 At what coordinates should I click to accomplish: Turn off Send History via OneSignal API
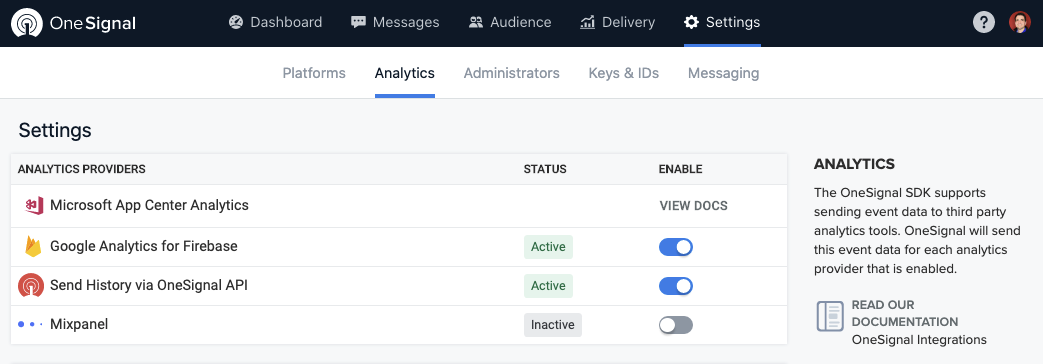675,286
